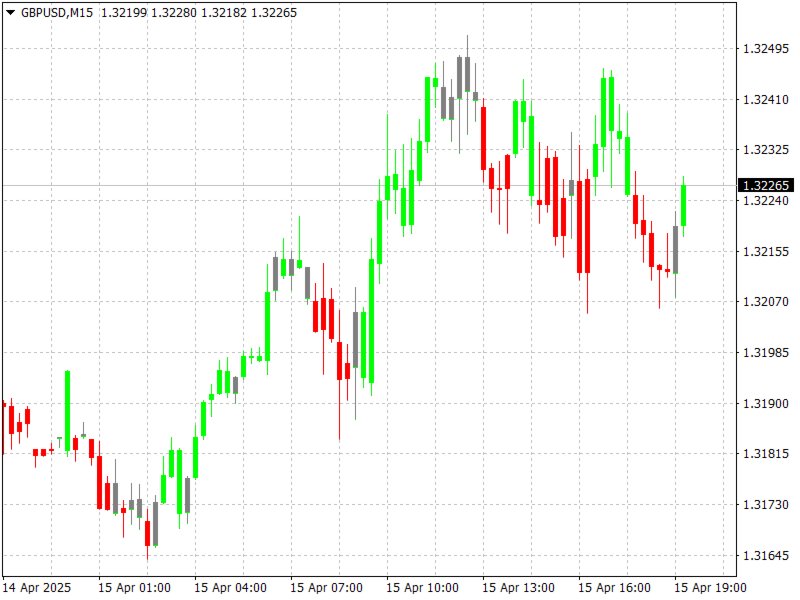
Task: Click the 15 Apr 19:00 time label
Action: click(x=710, y=588)
